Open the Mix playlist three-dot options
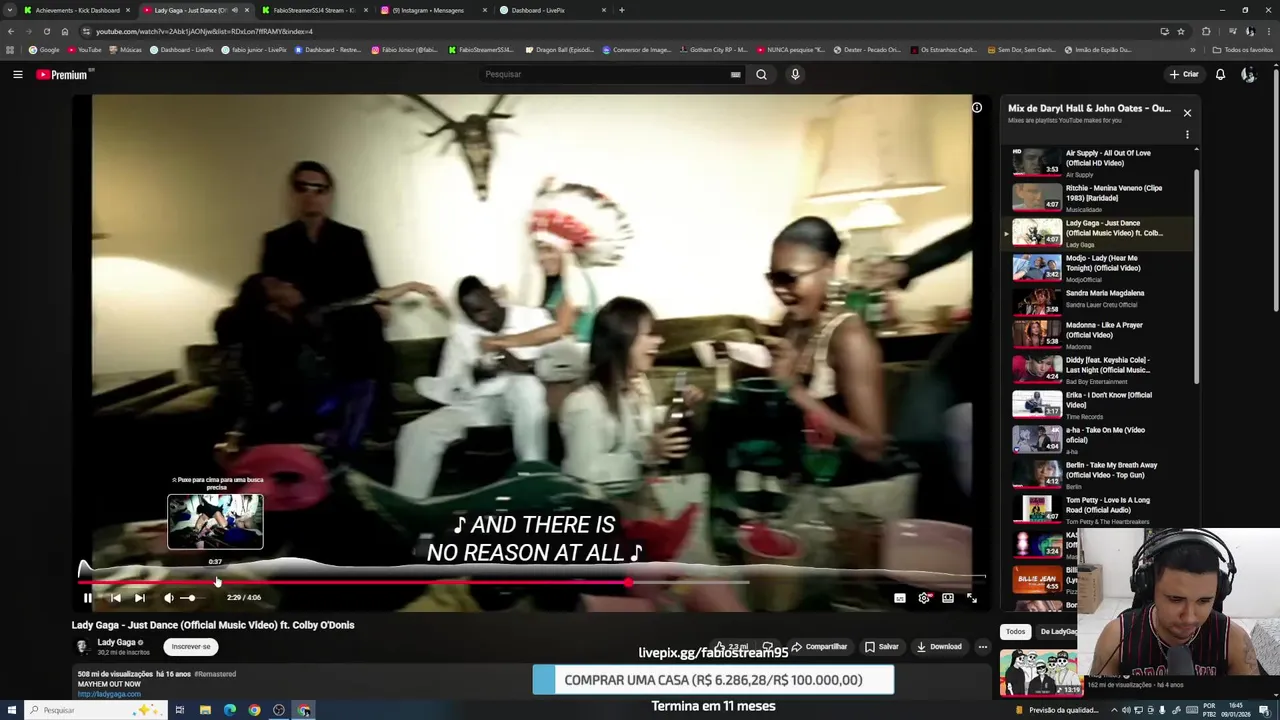Screen dimensions: 1280x720 click(1187, 135)
